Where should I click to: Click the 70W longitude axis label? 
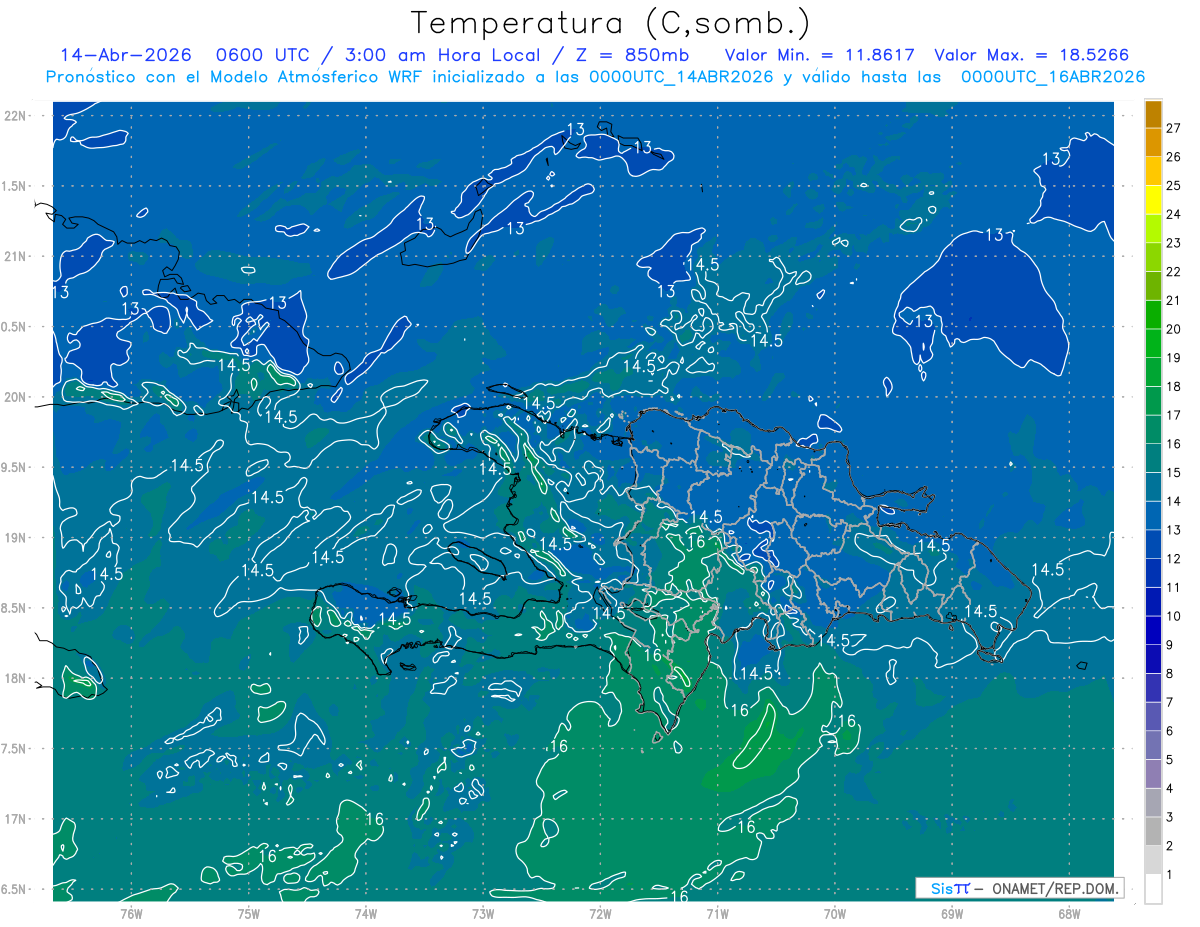835,913
